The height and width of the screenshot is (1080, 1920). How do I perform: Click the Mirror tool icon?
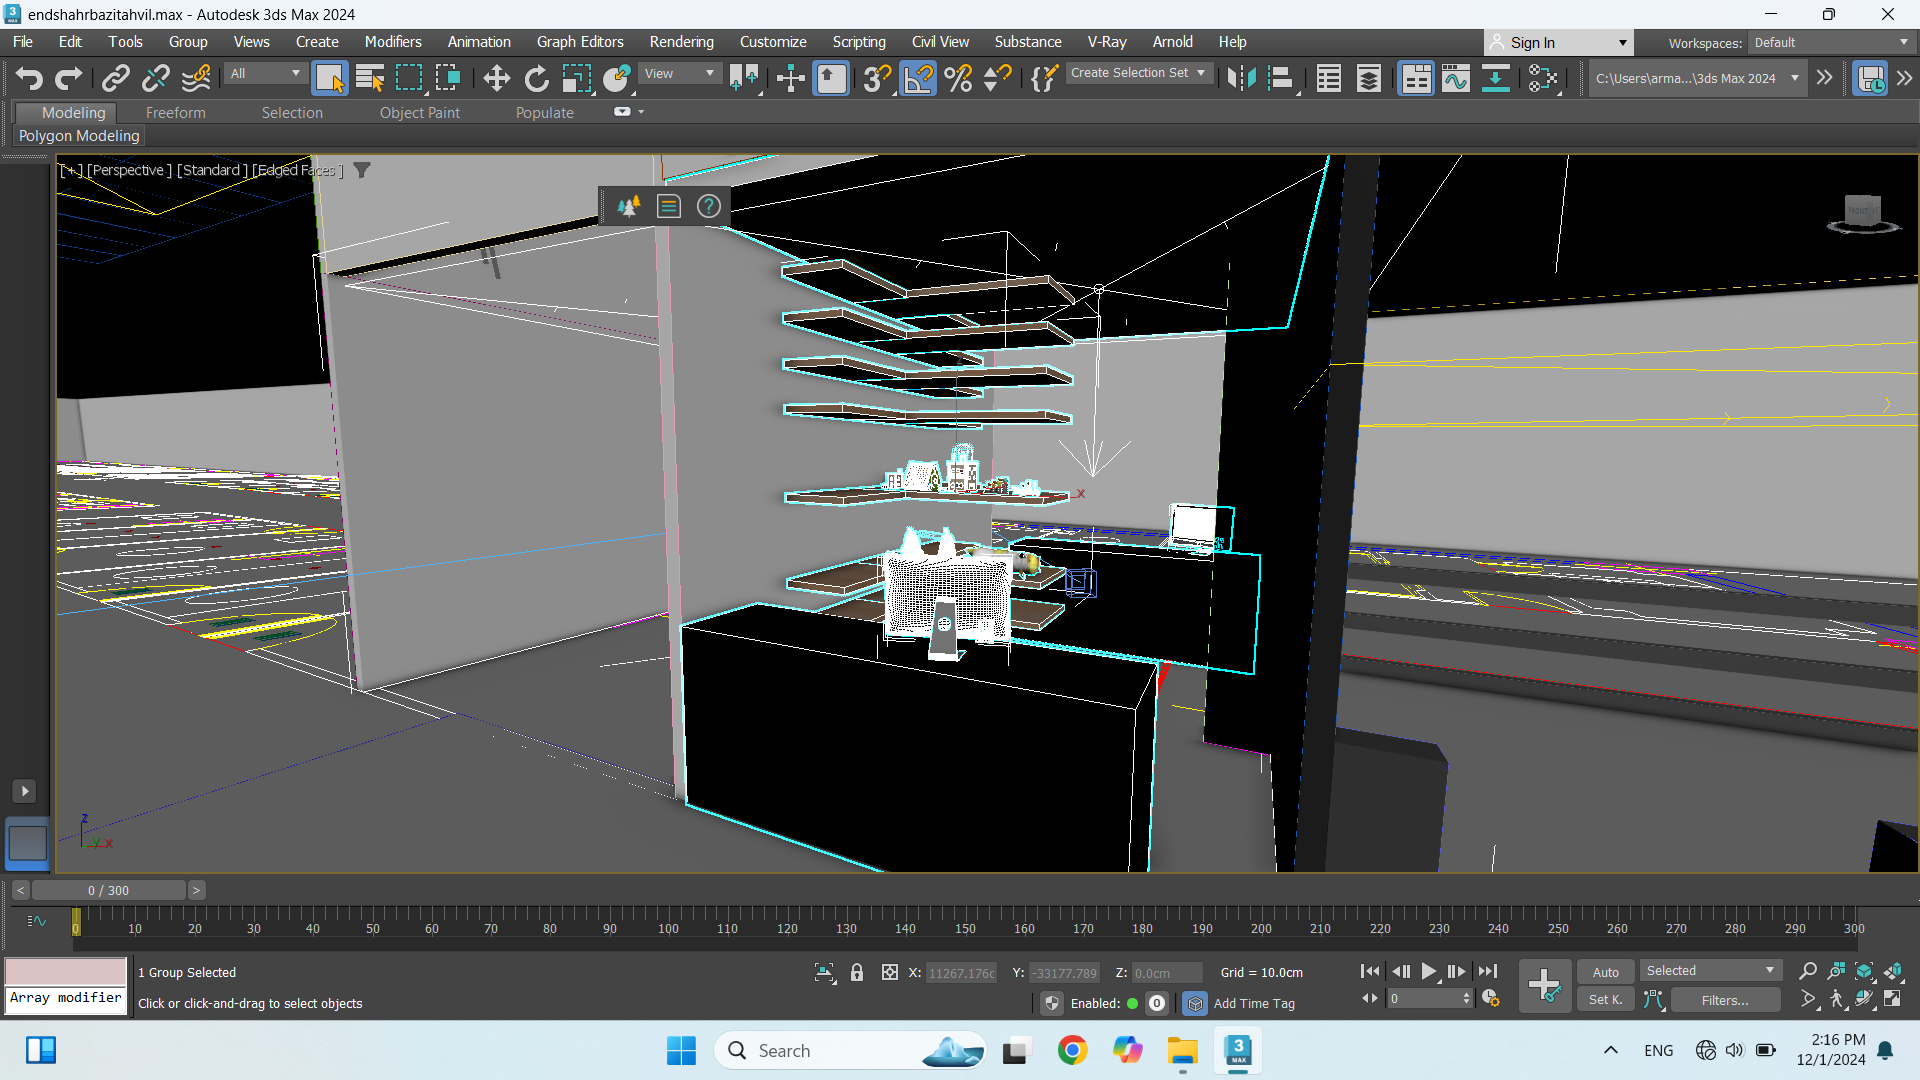pyautogui.click(x=1241, y=78)
